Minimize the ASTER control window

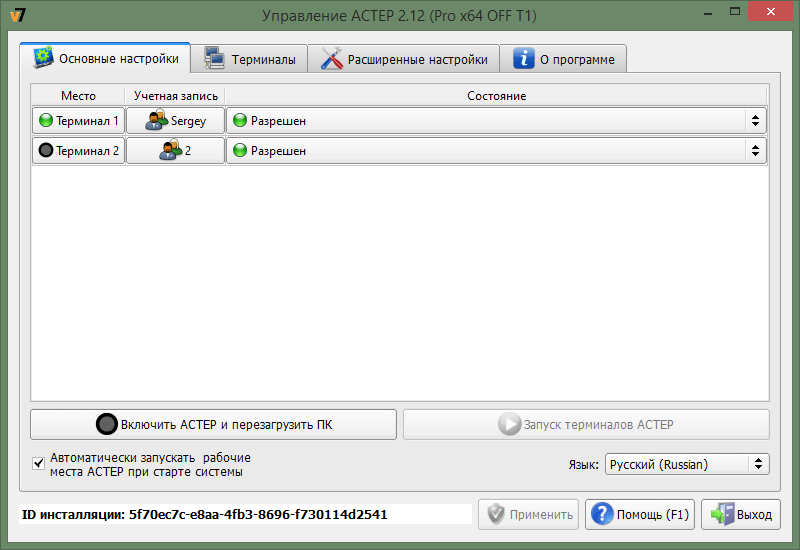tap(708, 13)
